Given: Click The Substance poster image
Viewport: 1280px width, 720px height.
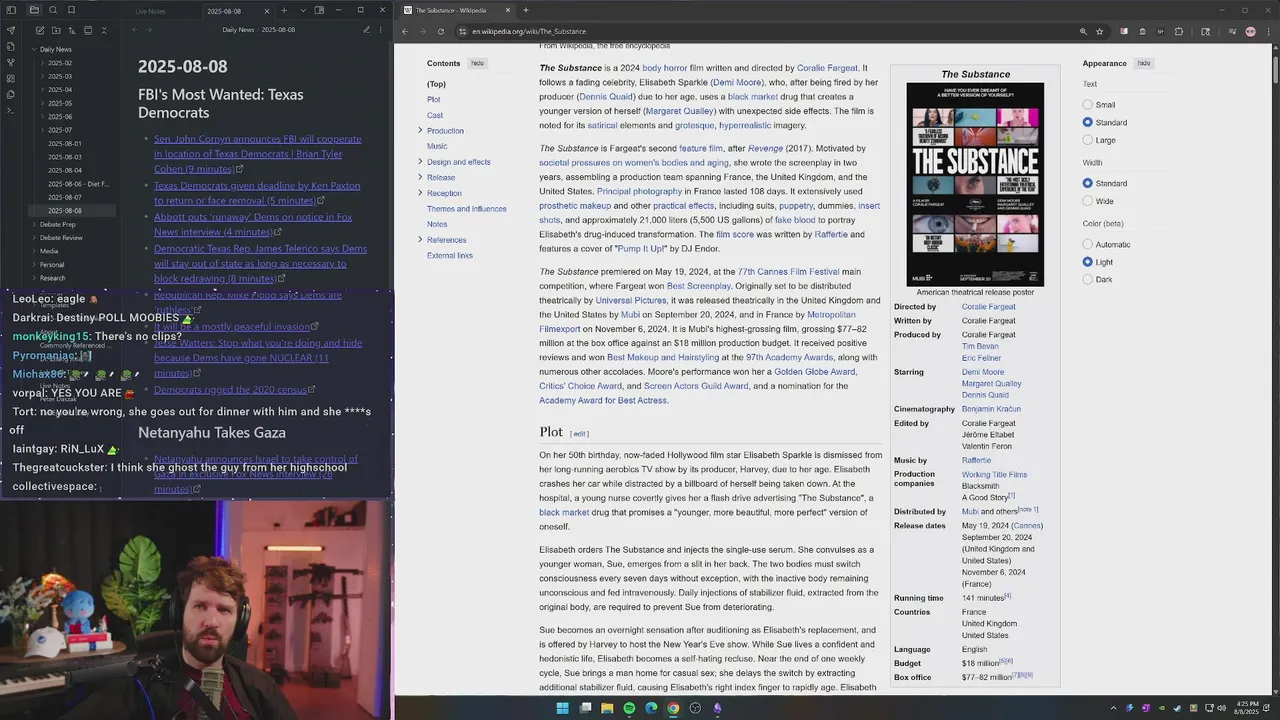Looking at the screenshot, I should pos(975,184).
